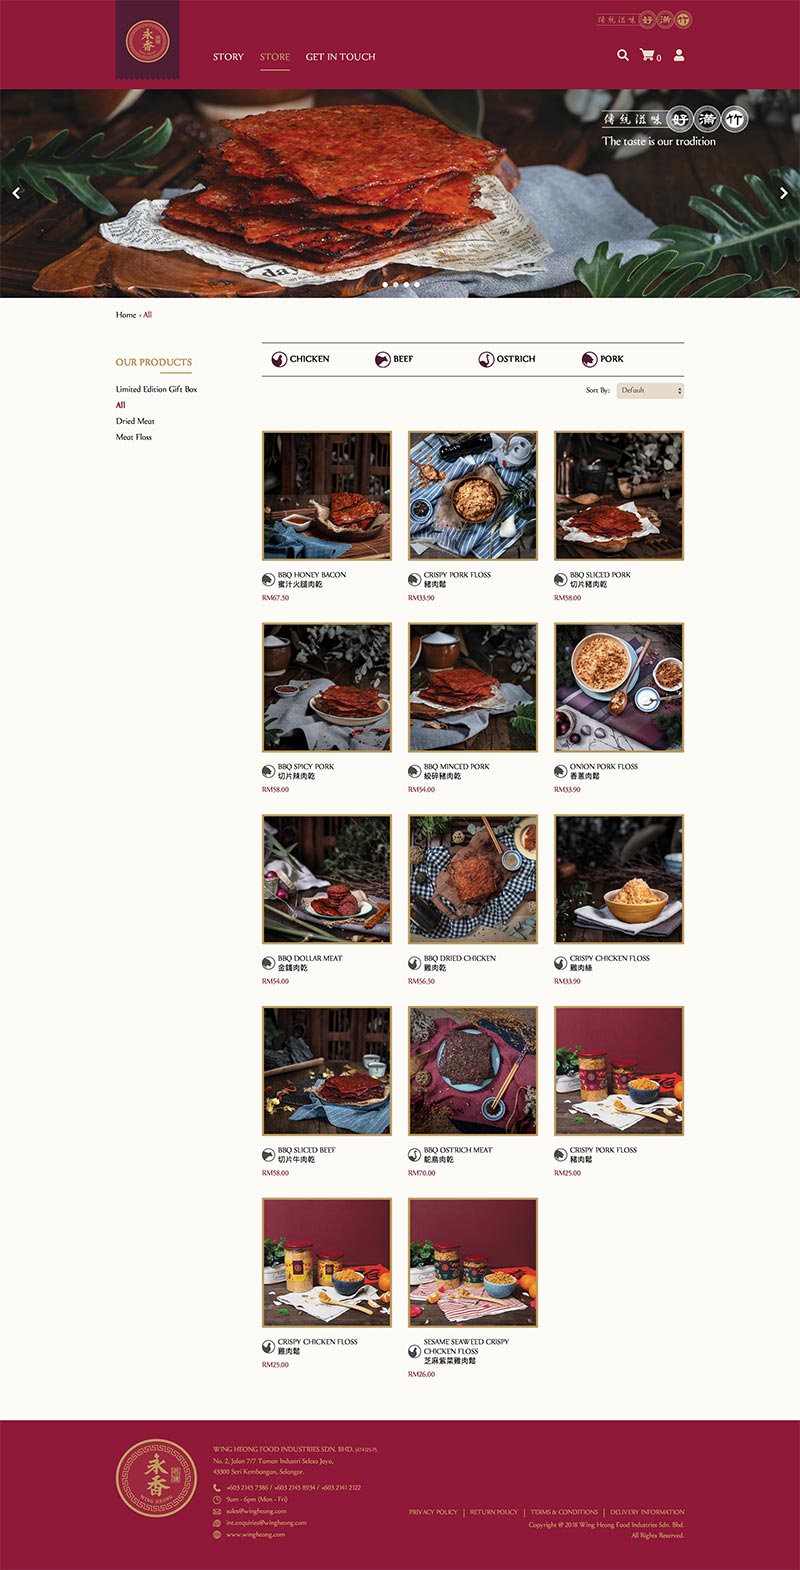Open the search magnifier icon

click(x=623, y=55)
